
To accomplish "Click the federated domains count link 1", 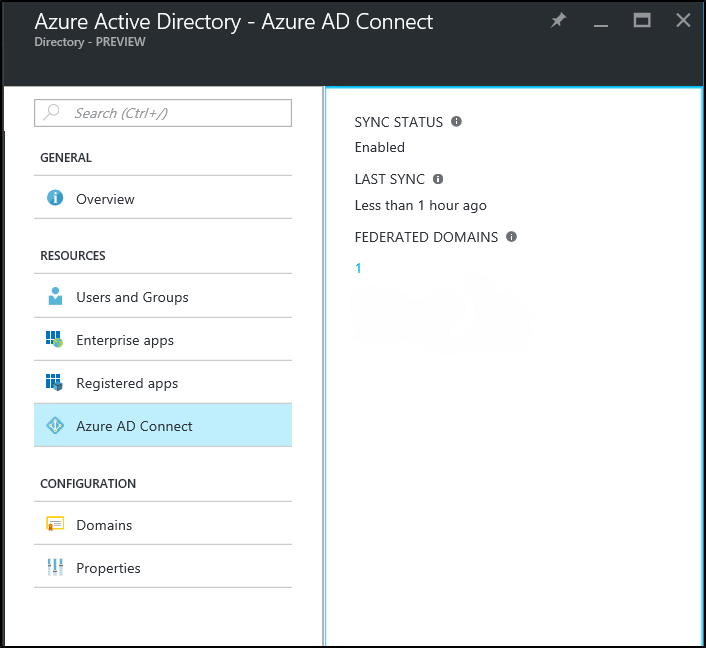I will pos(358,268).
